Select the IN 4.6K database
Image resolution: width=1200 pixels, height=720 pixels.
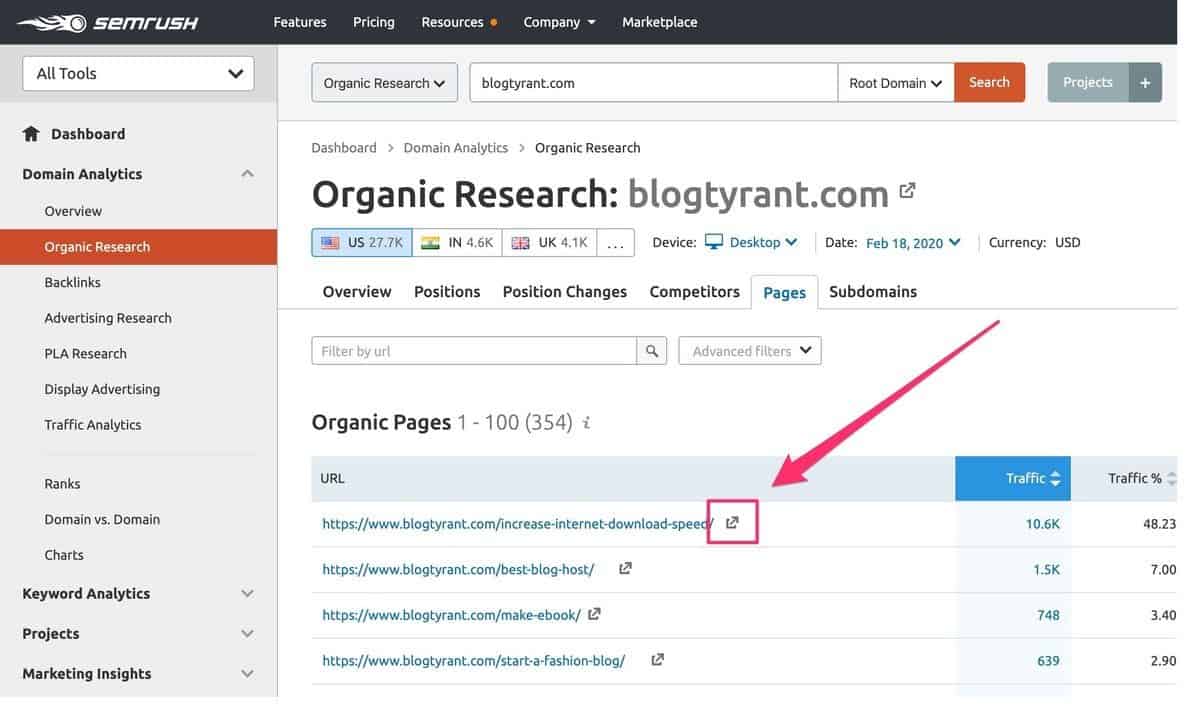tap(457, 243)
